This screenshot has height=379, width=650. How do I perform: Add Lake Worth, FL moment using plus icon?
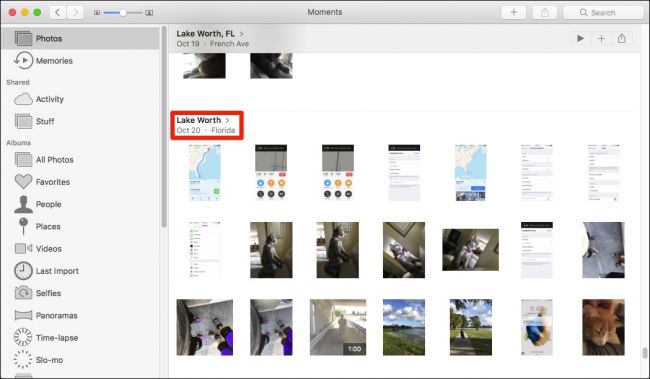pyautogui.click(x=601, y=39)
